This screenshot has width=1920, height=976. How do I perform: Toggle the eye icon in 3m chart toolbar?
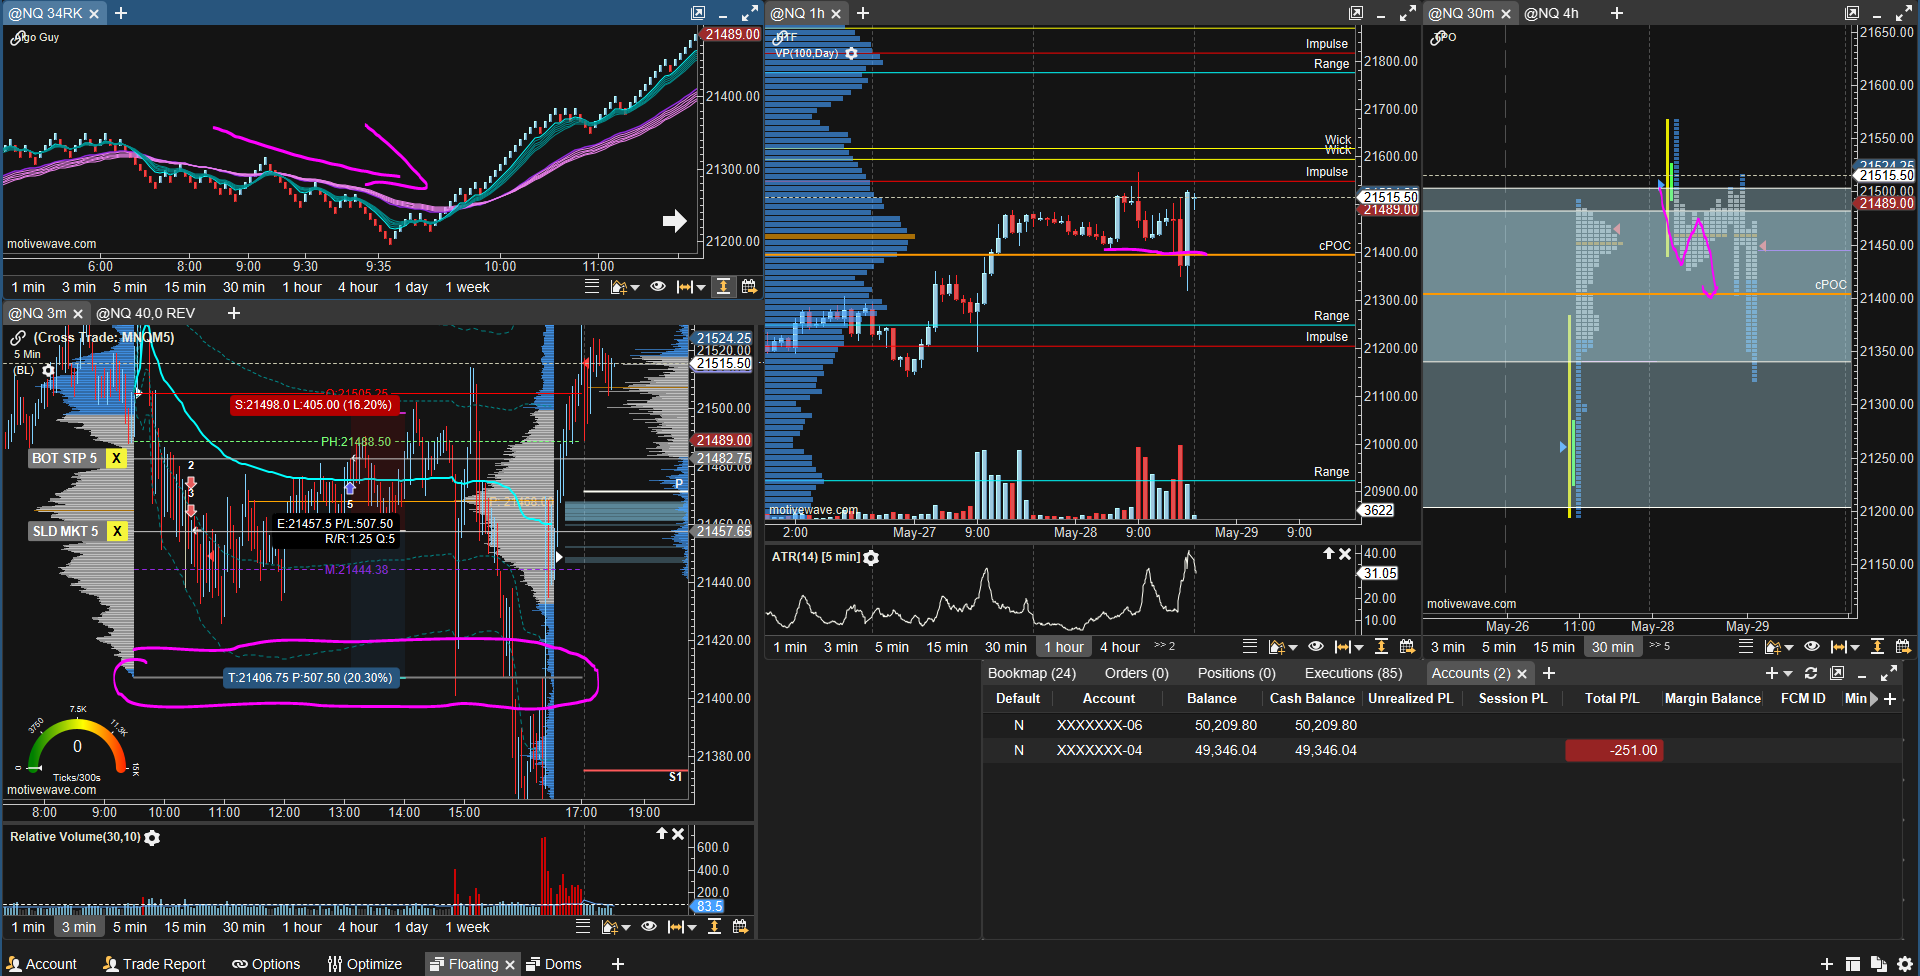click(649, 927)
